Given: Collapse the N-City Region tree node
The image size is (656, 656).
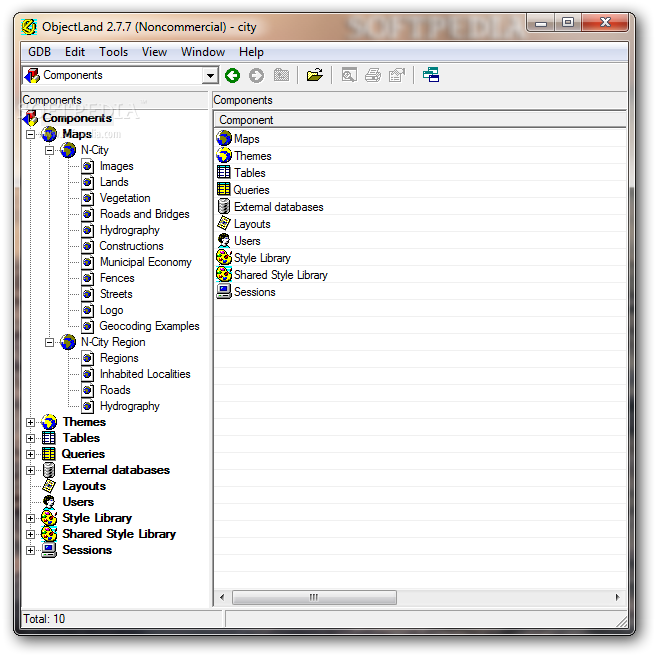Looking at the screenshot, I should [49, 343].
